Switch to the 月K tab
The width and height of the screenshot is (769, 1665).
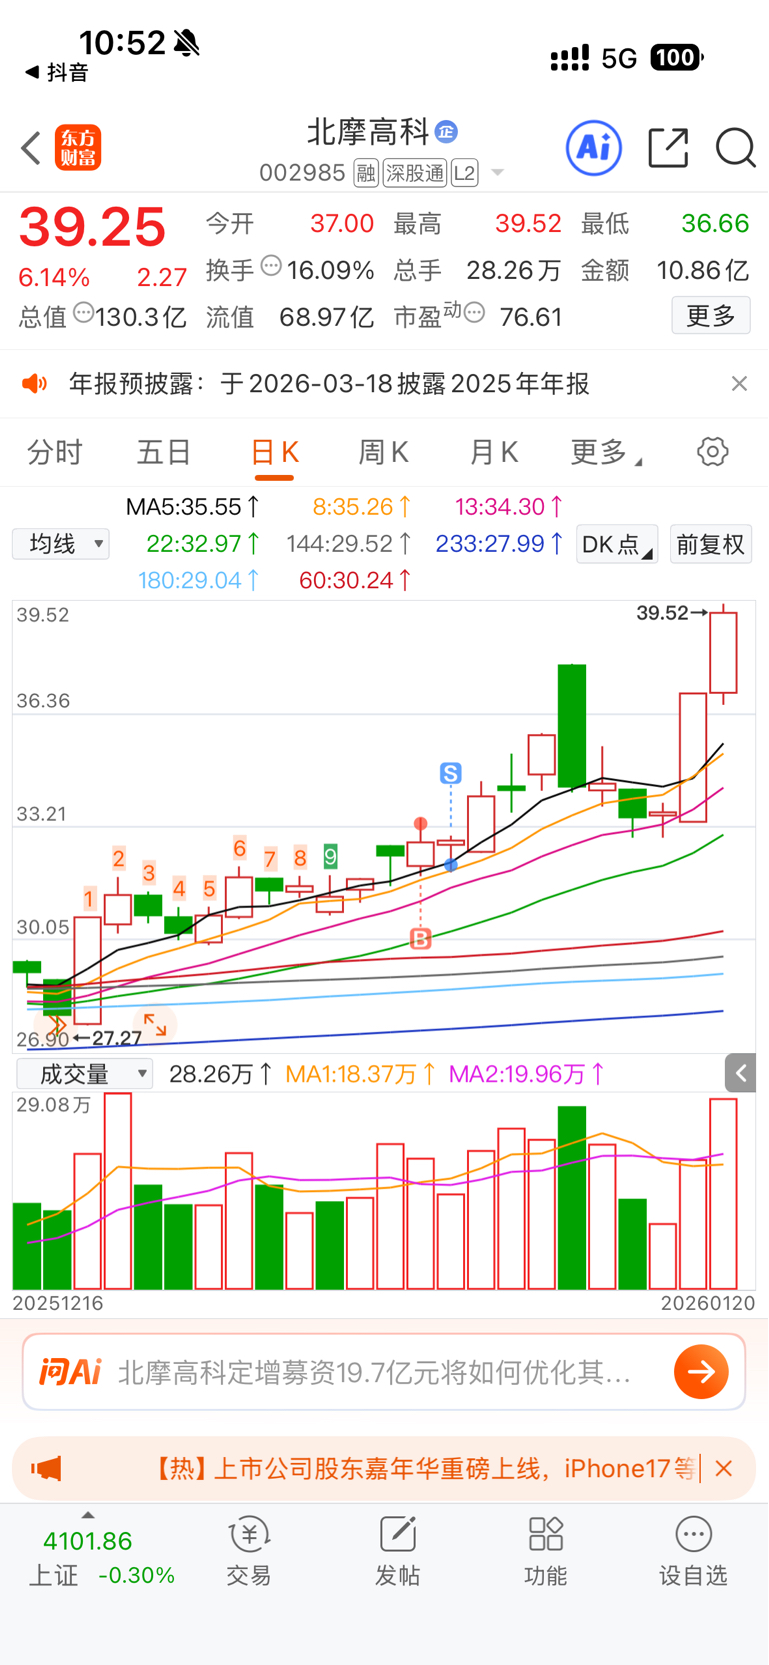coord(493,453)
